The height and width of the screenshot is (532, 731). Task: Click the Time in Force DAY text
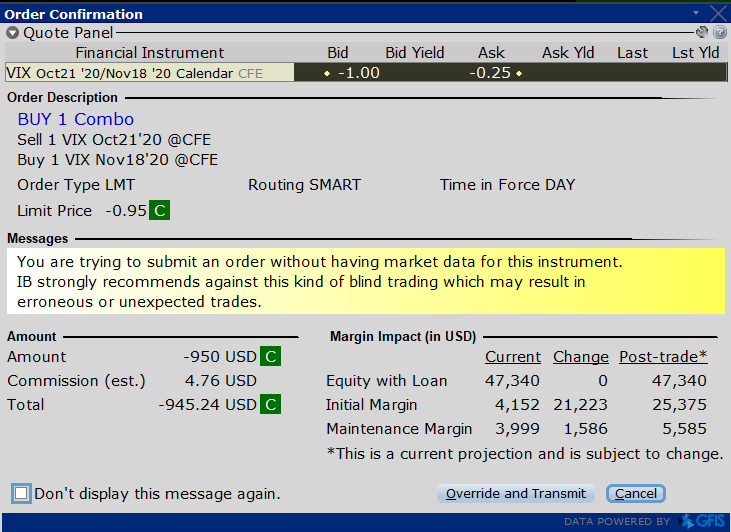[507, 185]
